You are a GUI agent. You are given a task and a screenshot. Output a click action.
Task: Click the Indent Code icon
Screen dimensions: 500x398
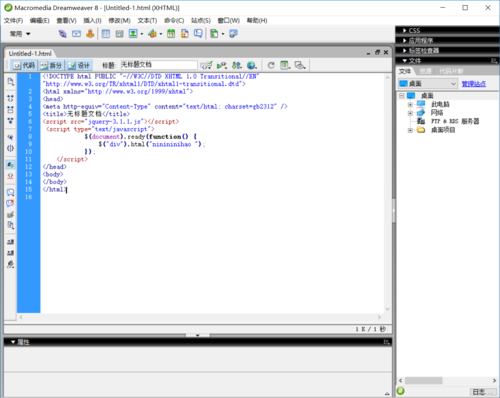11,242
